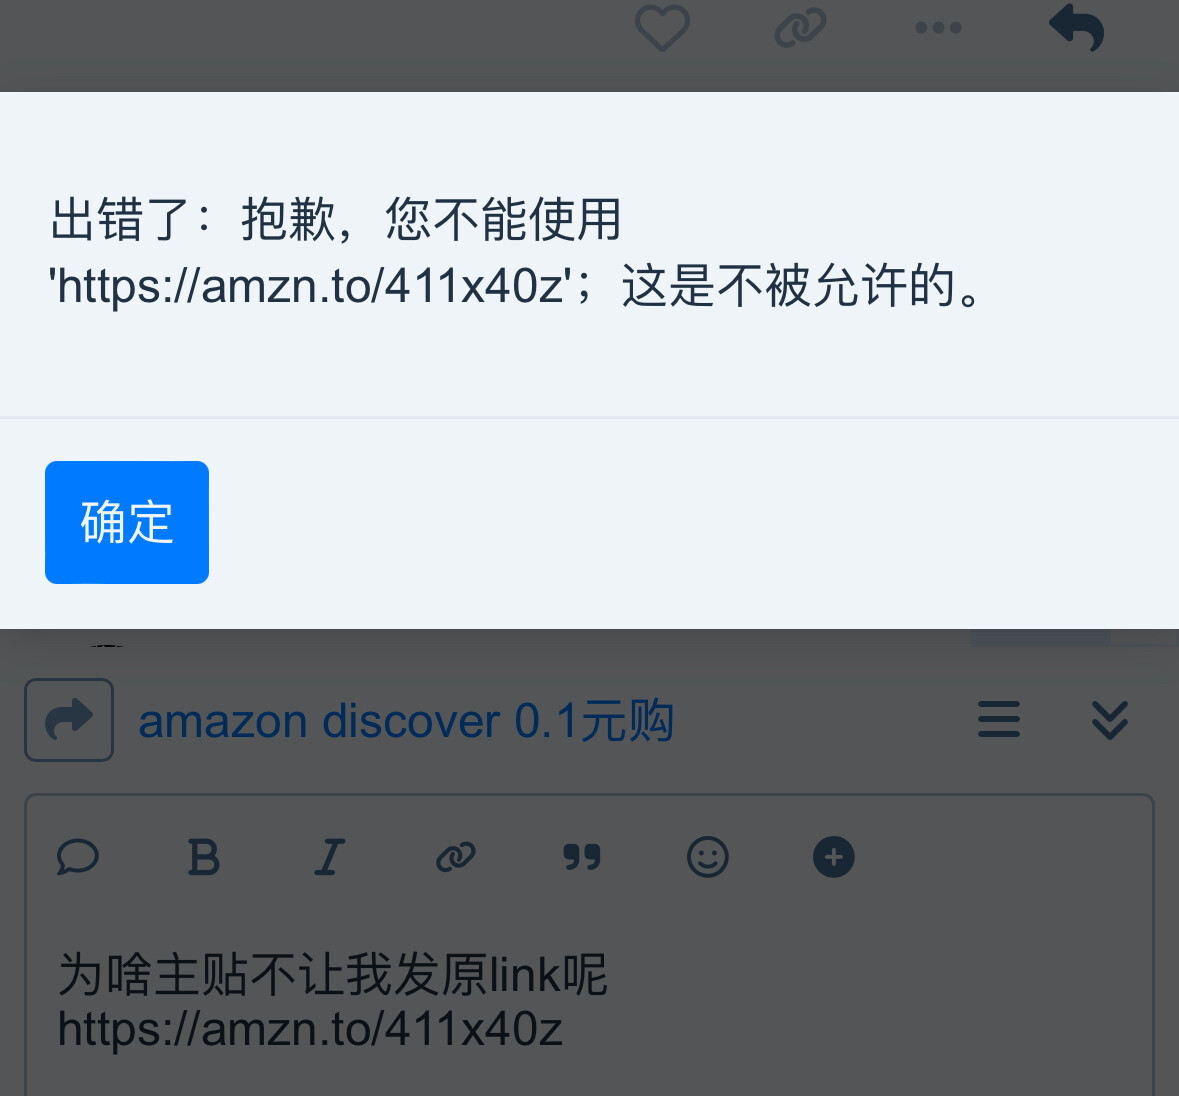Insert hyperlink from composer toolbar
The width and height of the screenshot is (1179, 1096).
pyautogui.click(x=456, y=857)
